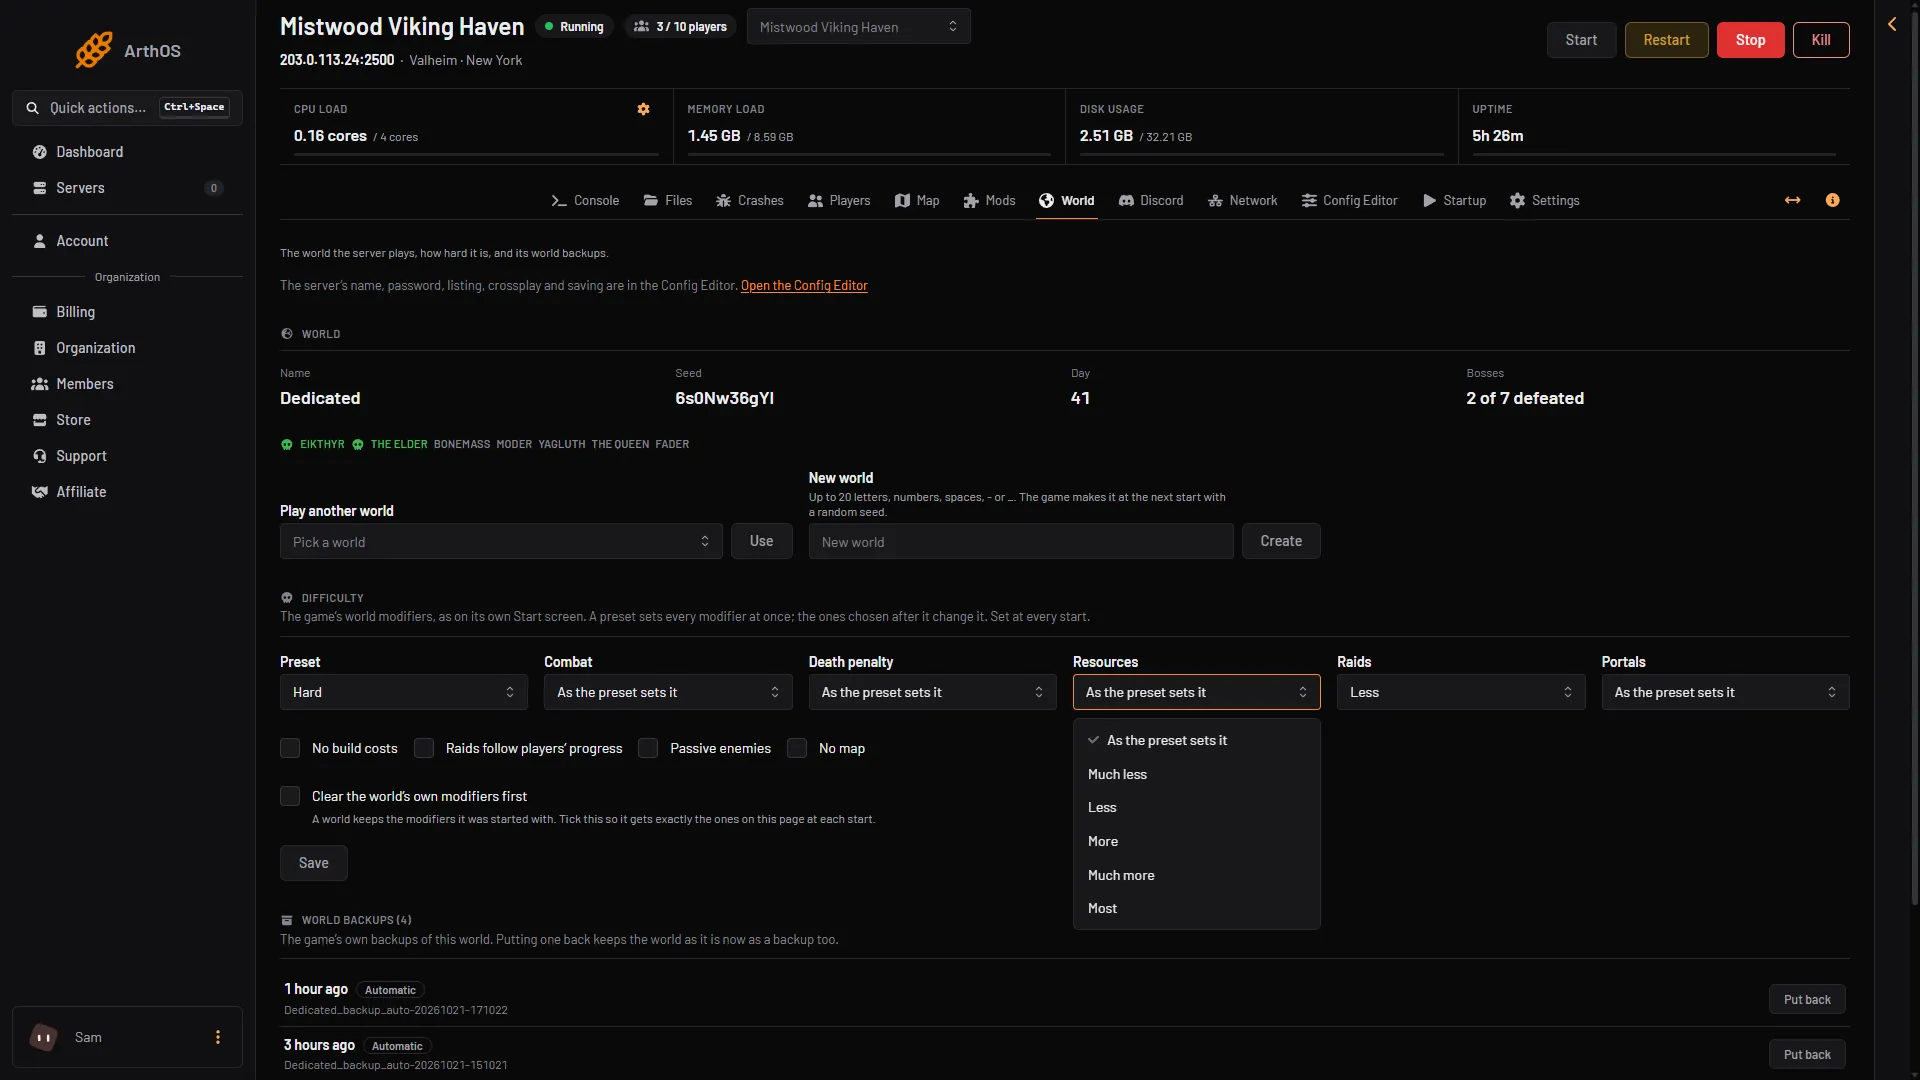Viewport: 1920px width, 1080px height.
Task: Click Save difficulty settings button
Action: coord(314,863)
